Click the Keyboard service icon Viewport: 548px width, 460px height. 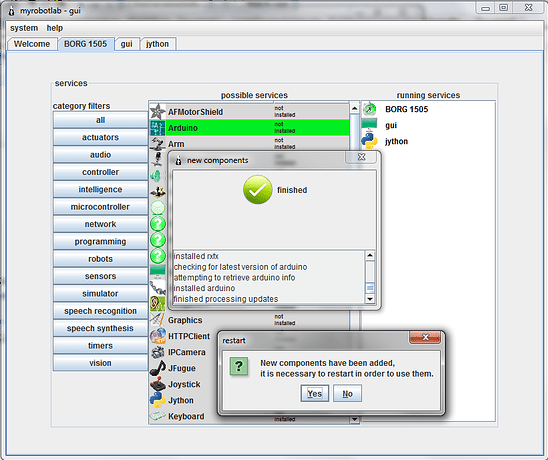158,416
